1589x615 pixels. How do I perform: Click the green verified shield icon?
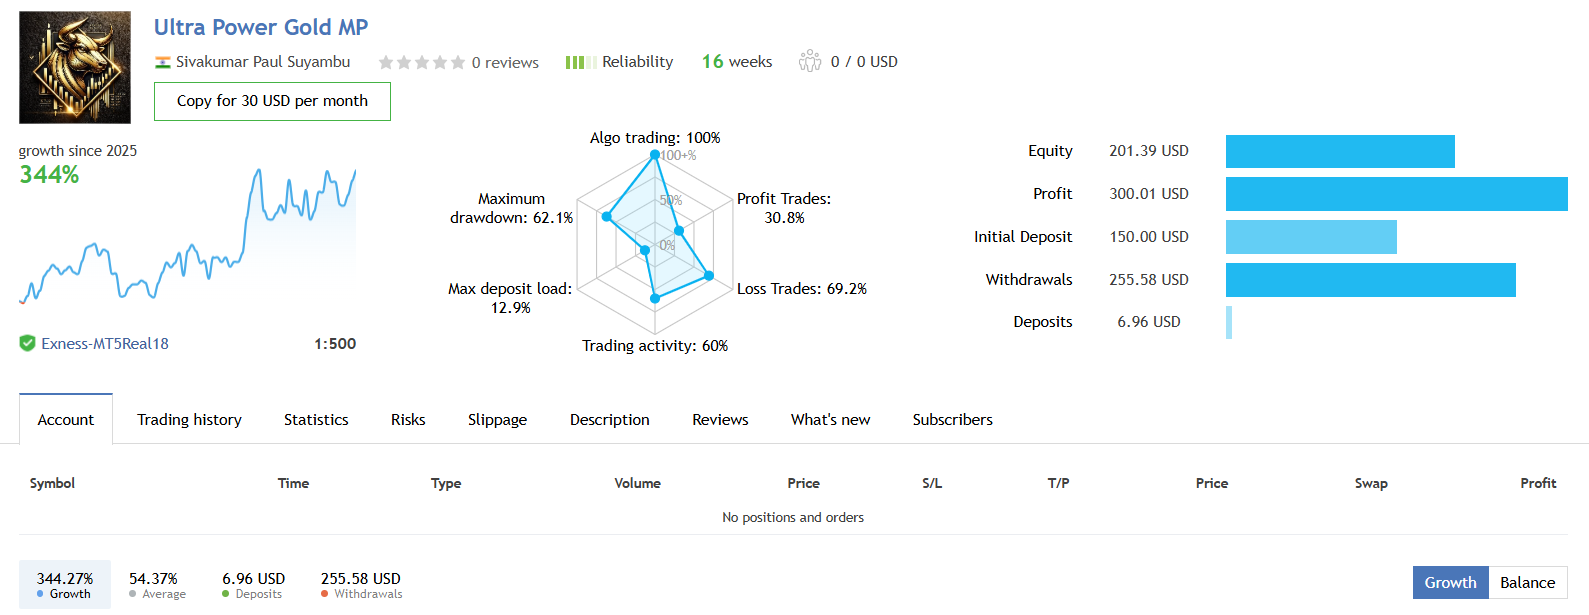(x=28, y=343)
